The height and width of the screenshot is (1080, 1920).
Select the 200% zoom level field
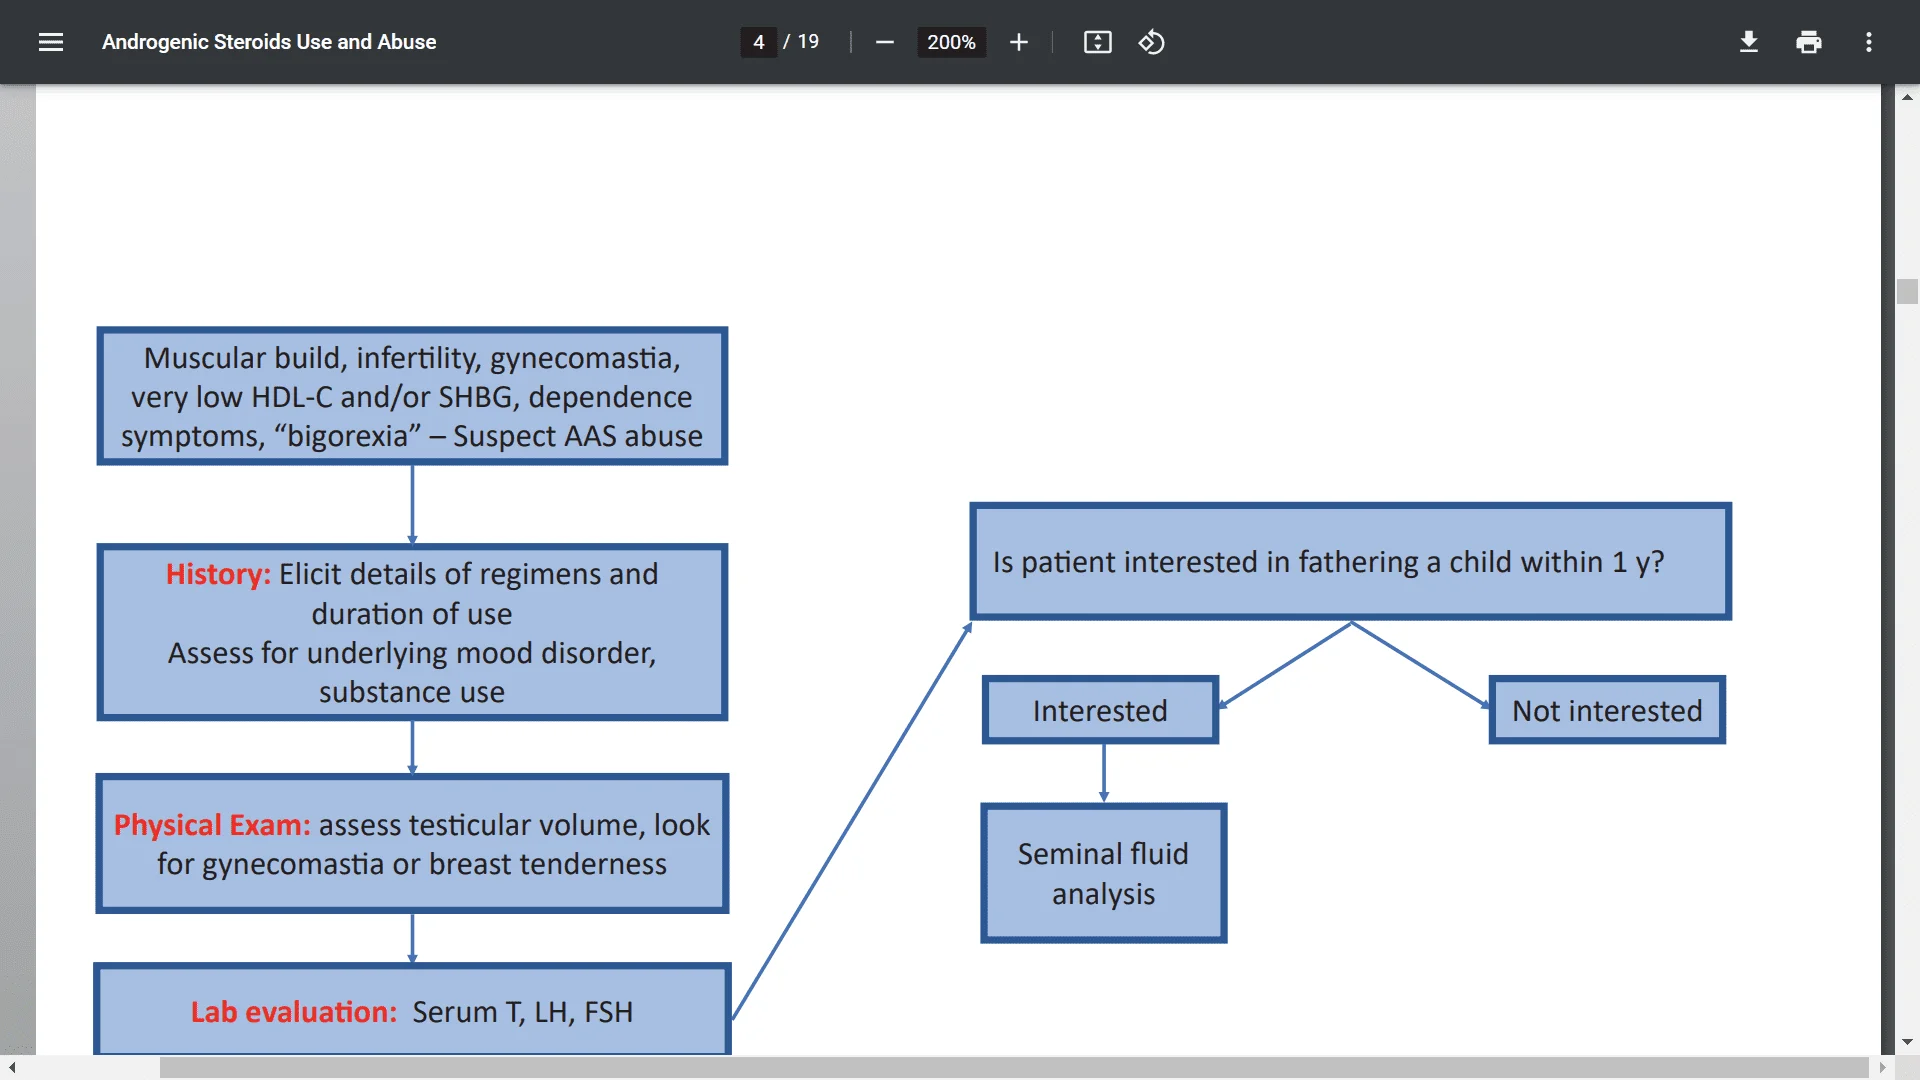pyautogui.click(x=951, y=42)
